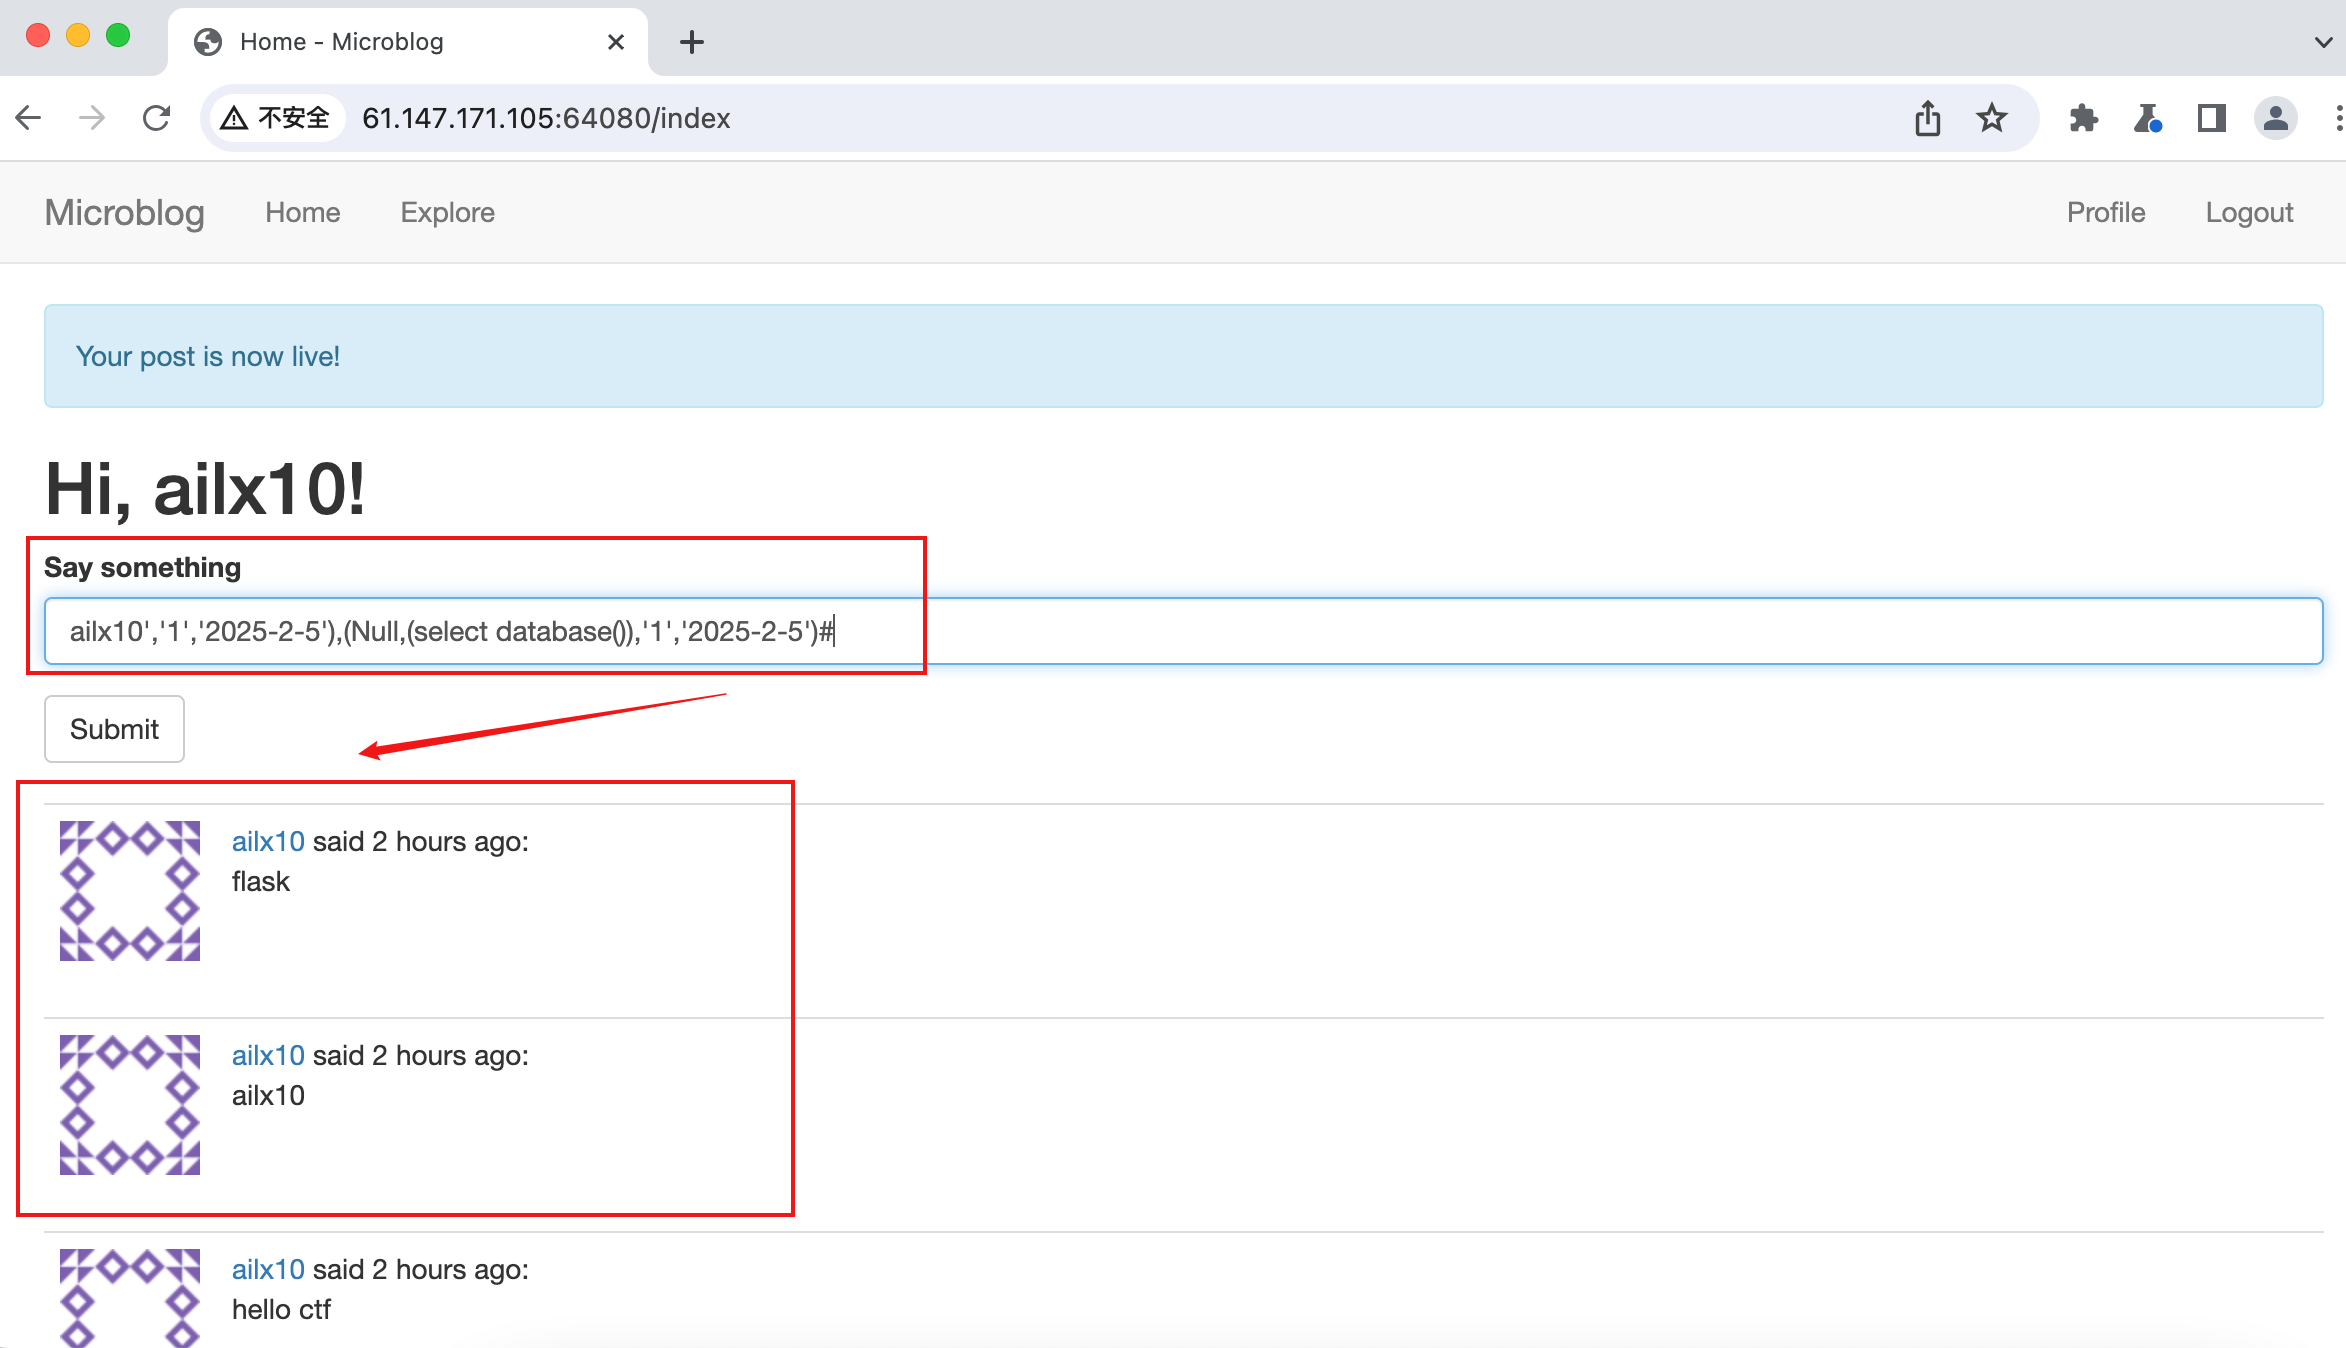The width and height of the screenshot is (2346, 1348).
Task: Select the Explore navigation item
Action: click(447, 212)
